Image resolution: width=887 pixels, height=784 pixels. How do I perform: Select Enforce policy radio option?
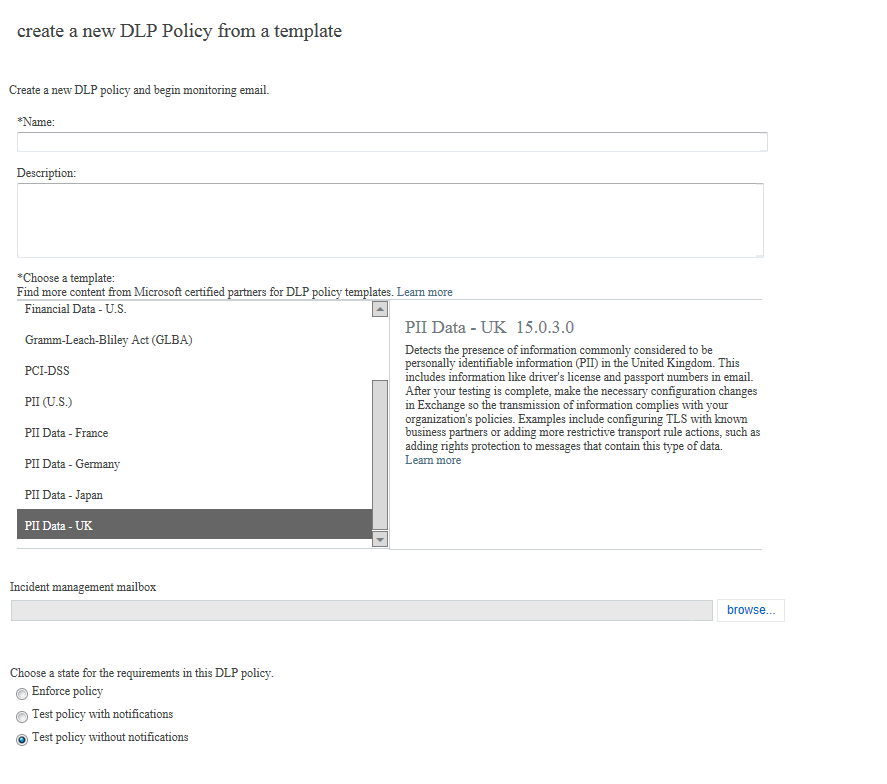(x=22, y=693)
